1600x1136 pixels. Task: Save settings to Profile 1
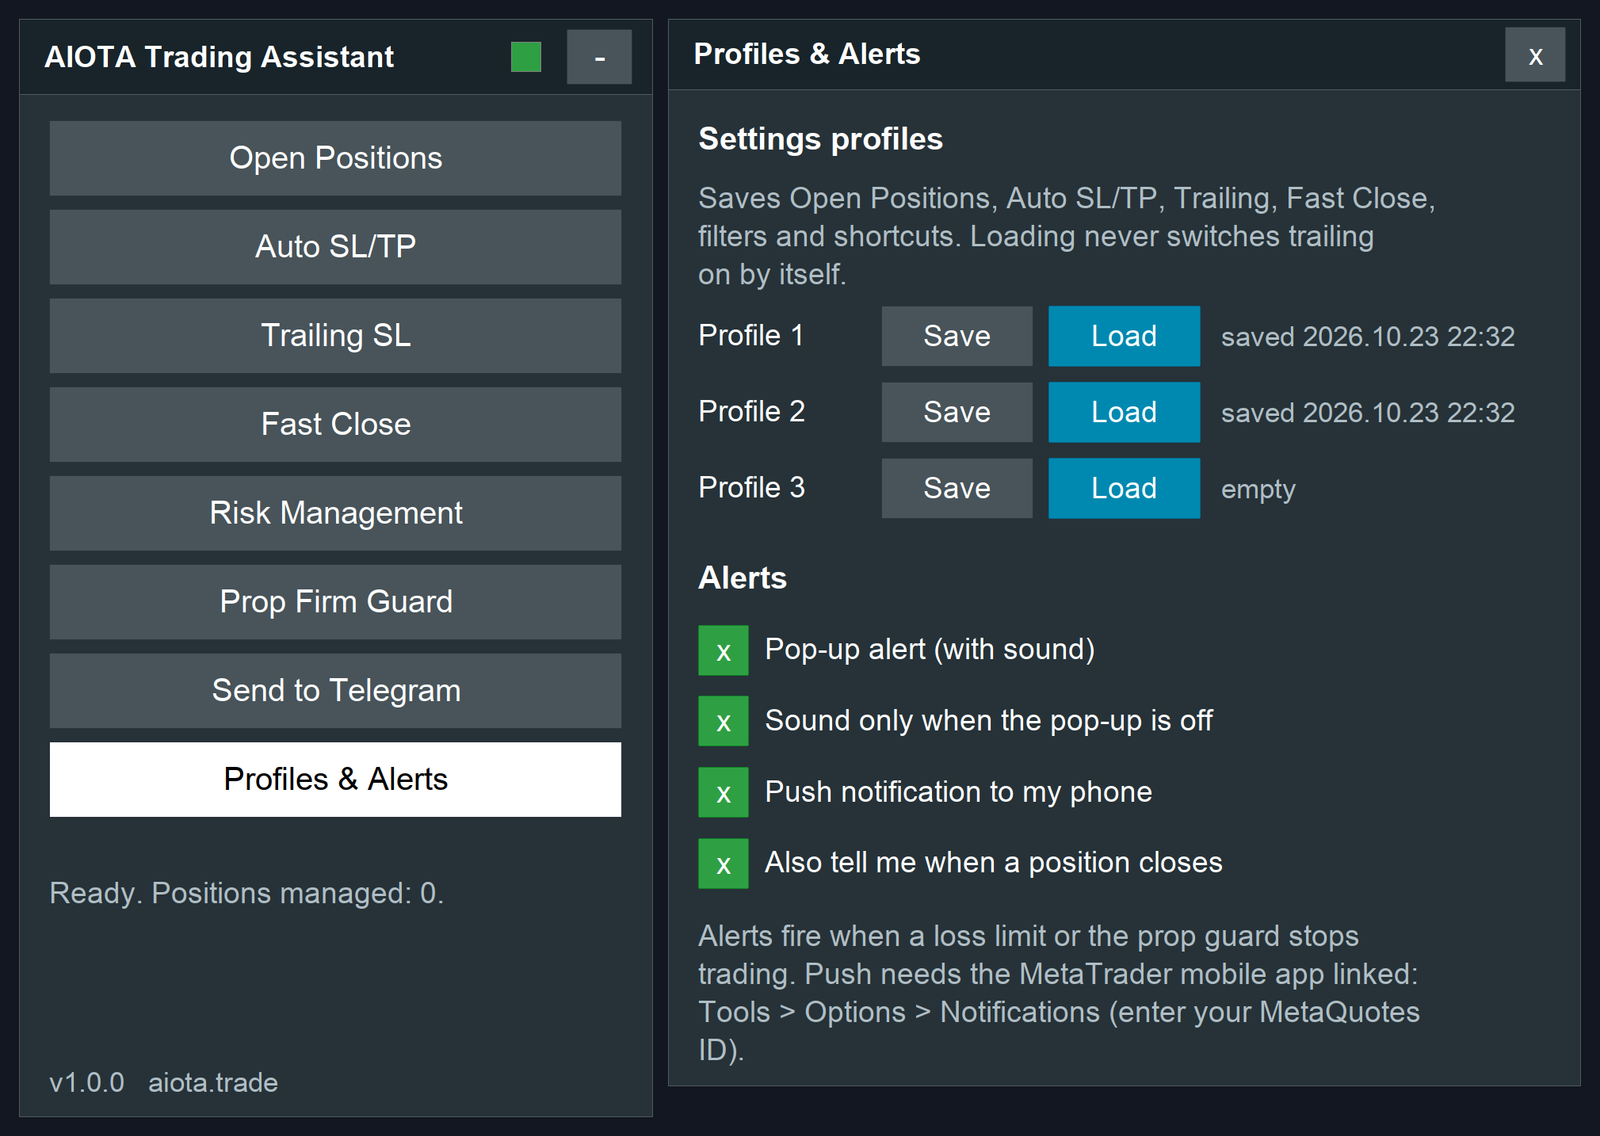coord(957,336)
